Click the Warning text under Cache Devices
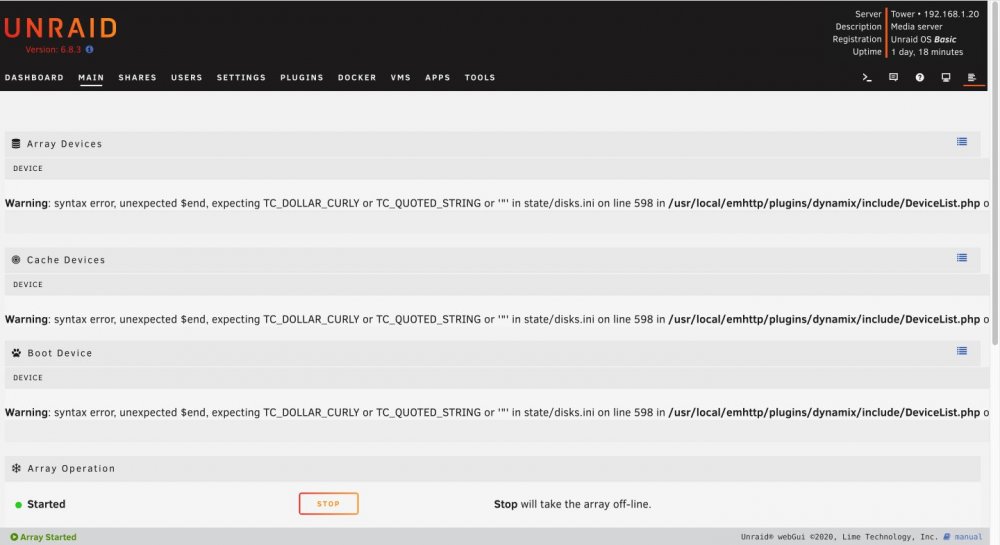Image resolution: width=1000 pixels, height=545 pixels. coord(497,319)
